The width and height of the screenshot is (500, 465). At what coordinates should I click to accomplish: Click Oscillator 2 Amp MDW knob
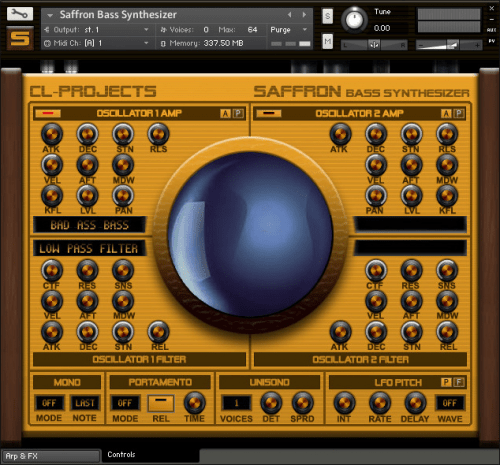447,165
